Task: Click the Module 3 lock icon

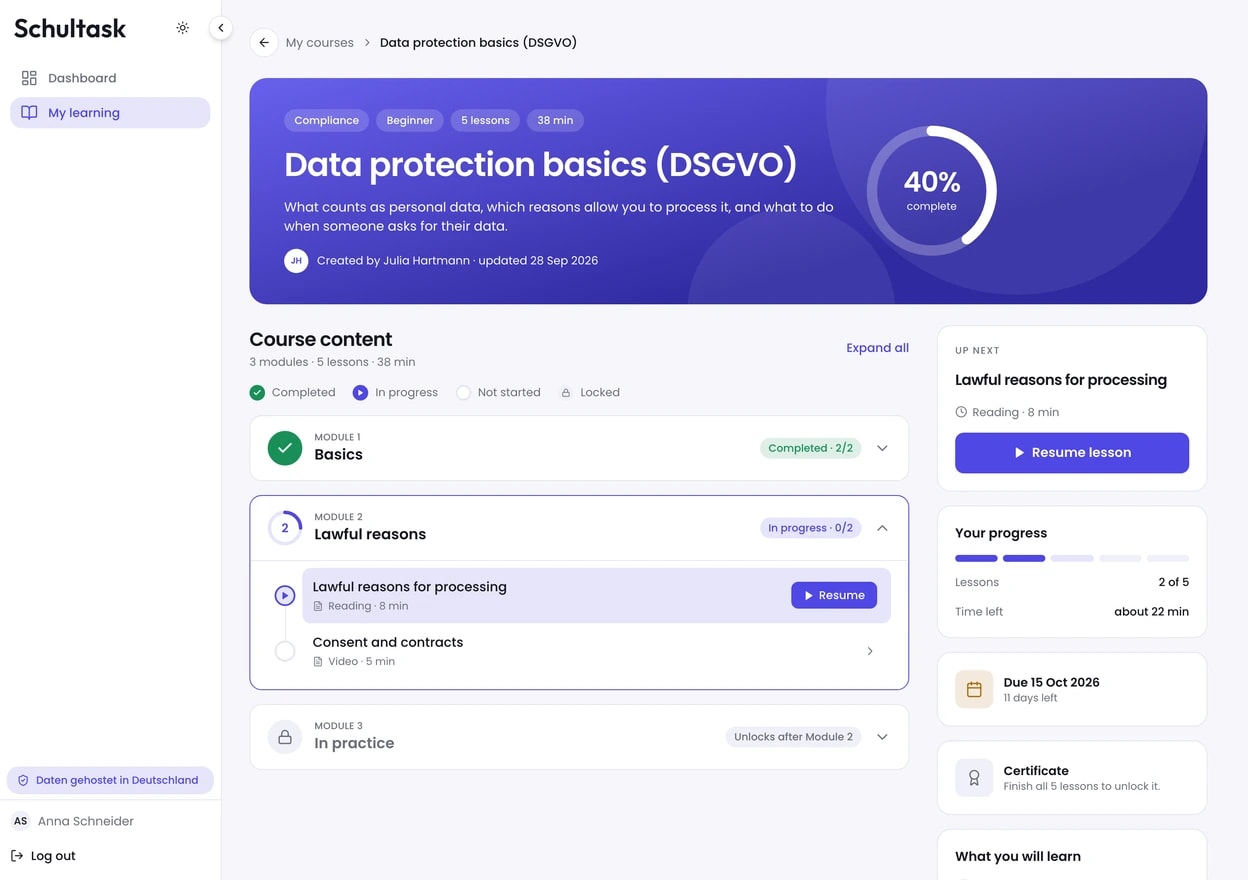Action: (285, 737)
